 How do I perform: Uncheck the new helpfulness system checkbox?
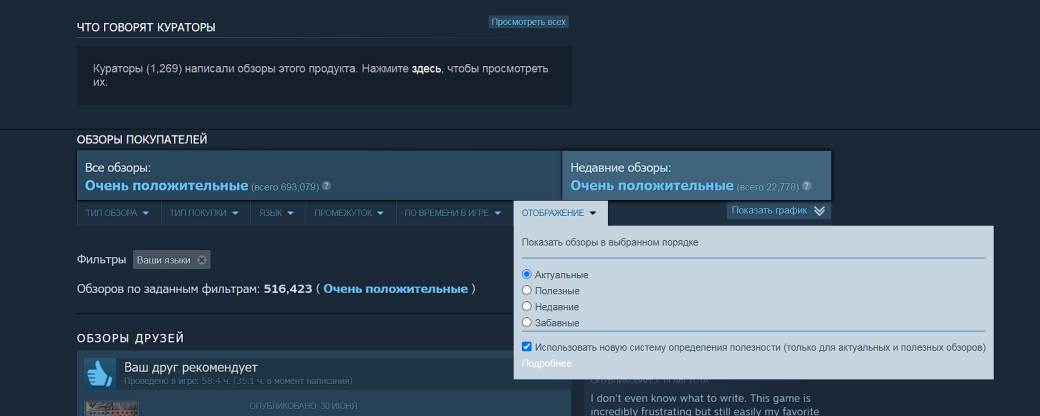tap(527, 346)
